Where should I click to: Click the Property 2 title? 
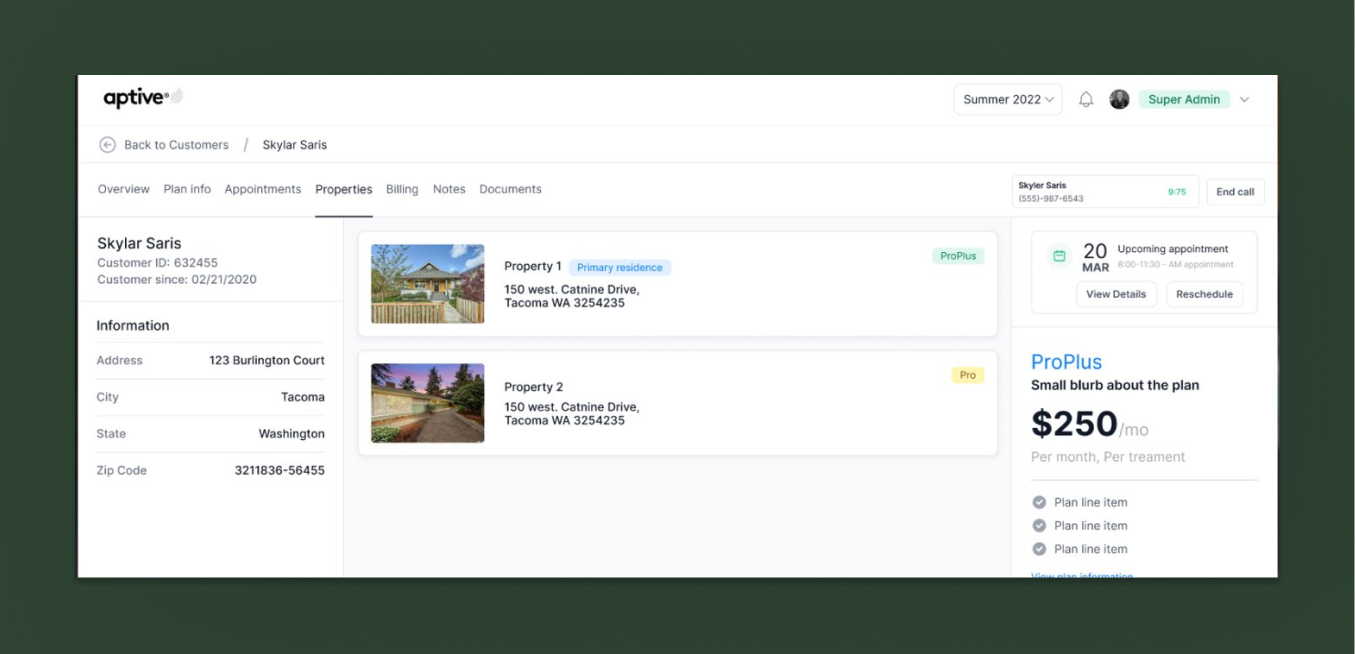tap(534, 387)
